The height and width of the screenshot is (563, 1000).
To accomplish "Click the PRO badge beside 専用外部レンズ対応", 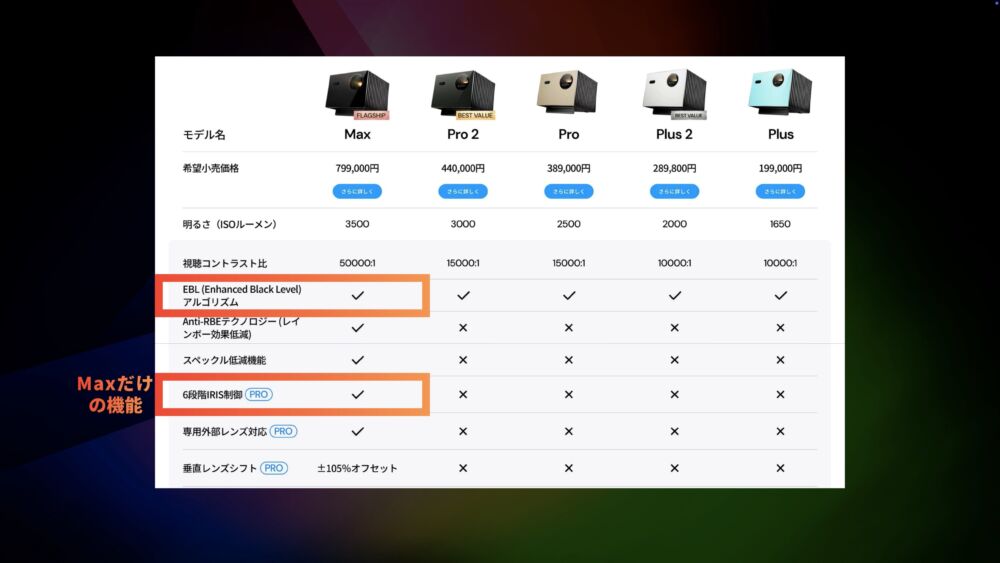I will 283,432.
